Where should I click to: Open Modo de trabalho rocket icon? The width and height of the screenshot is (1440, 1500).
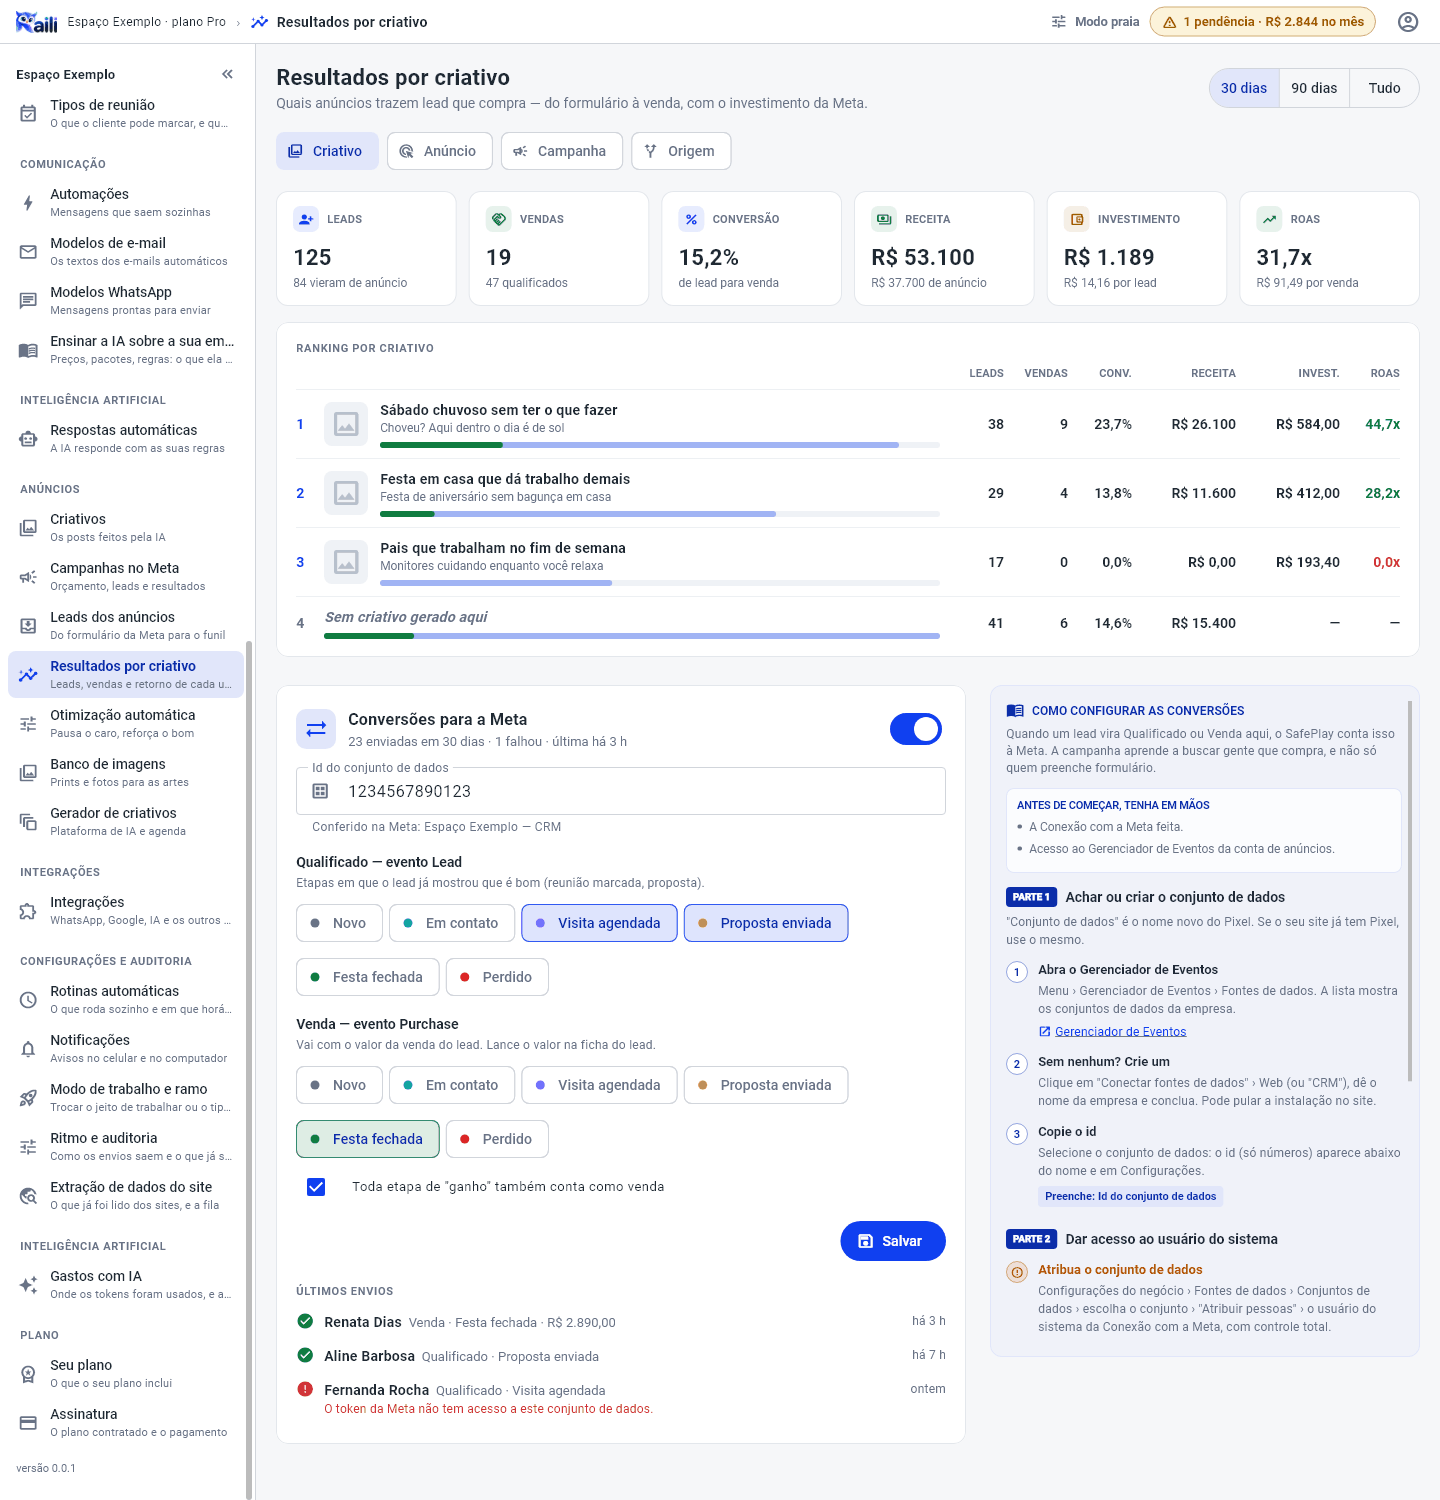pyautogui.click(x=28, y=1098)
